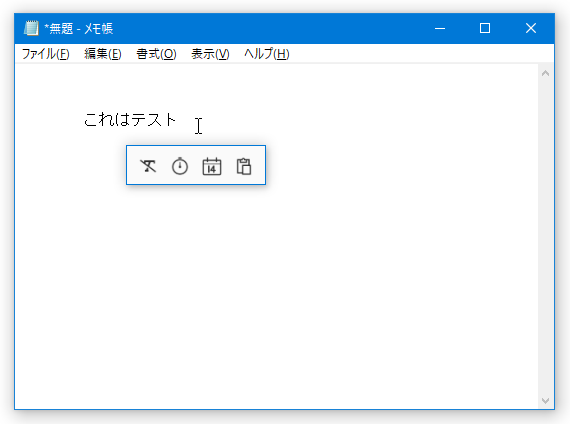Click the clear formatting icon in popup toolbar
The height and width of the screenshot is (424, 570).
[148, 166]
